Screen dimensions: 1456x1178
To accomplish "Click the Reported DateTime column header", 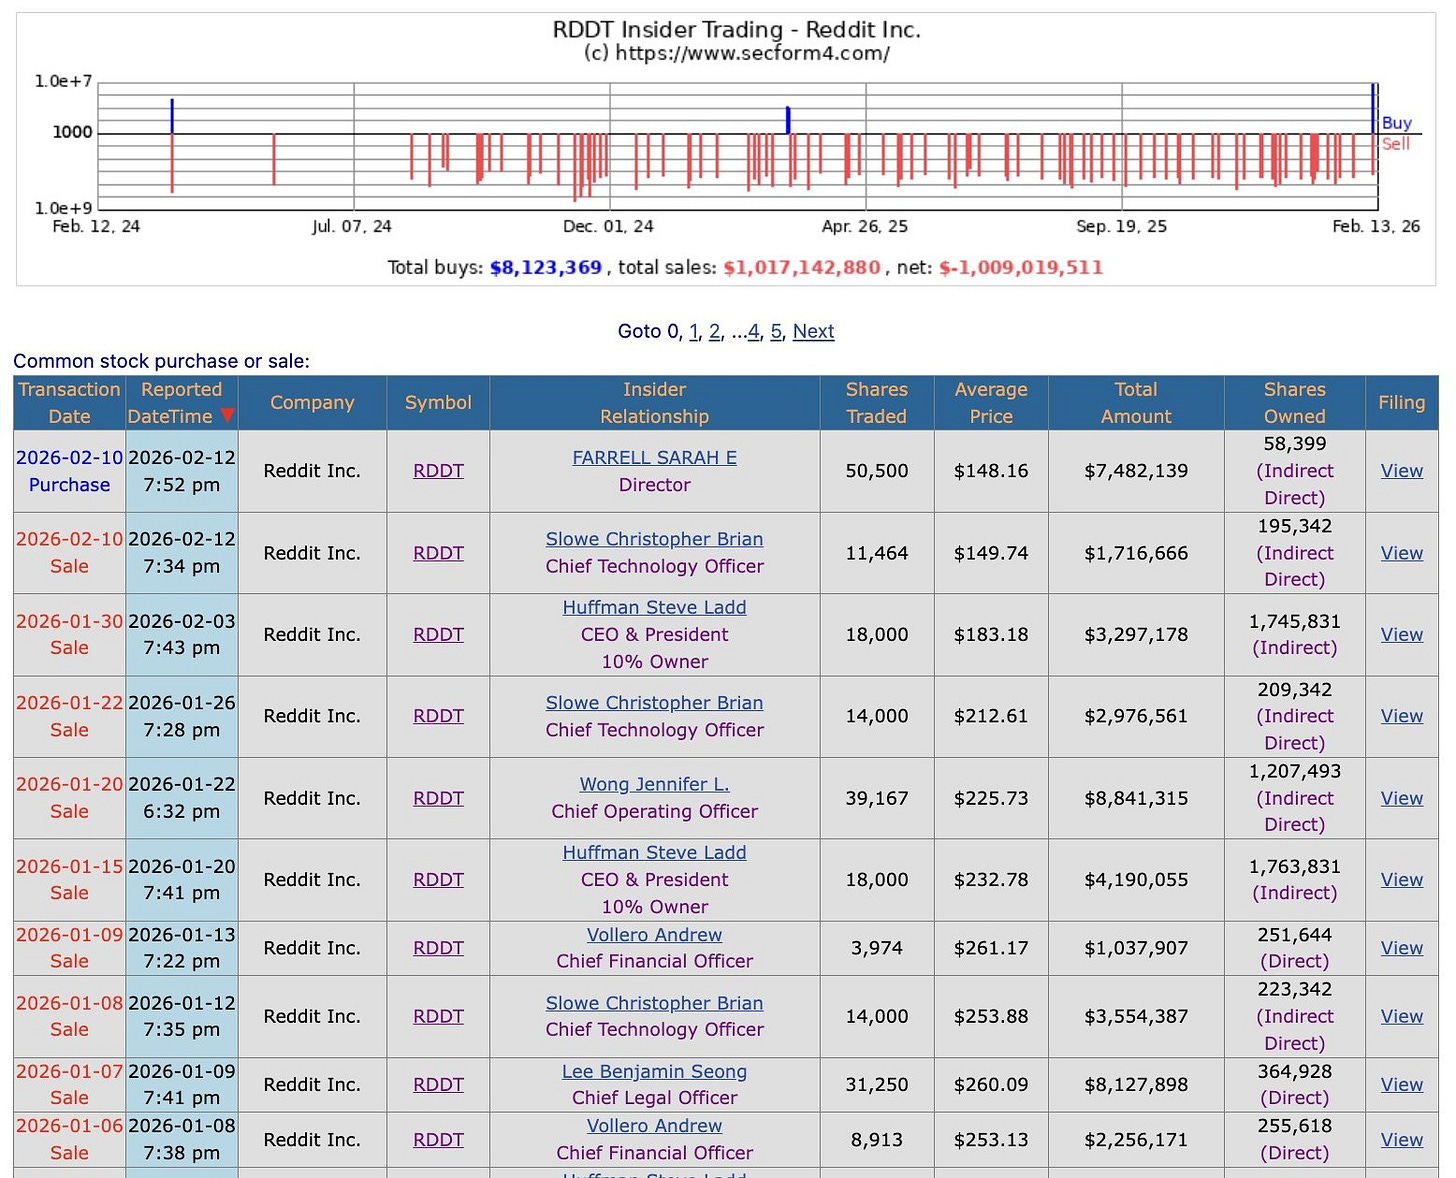I will tap(181, 403).
